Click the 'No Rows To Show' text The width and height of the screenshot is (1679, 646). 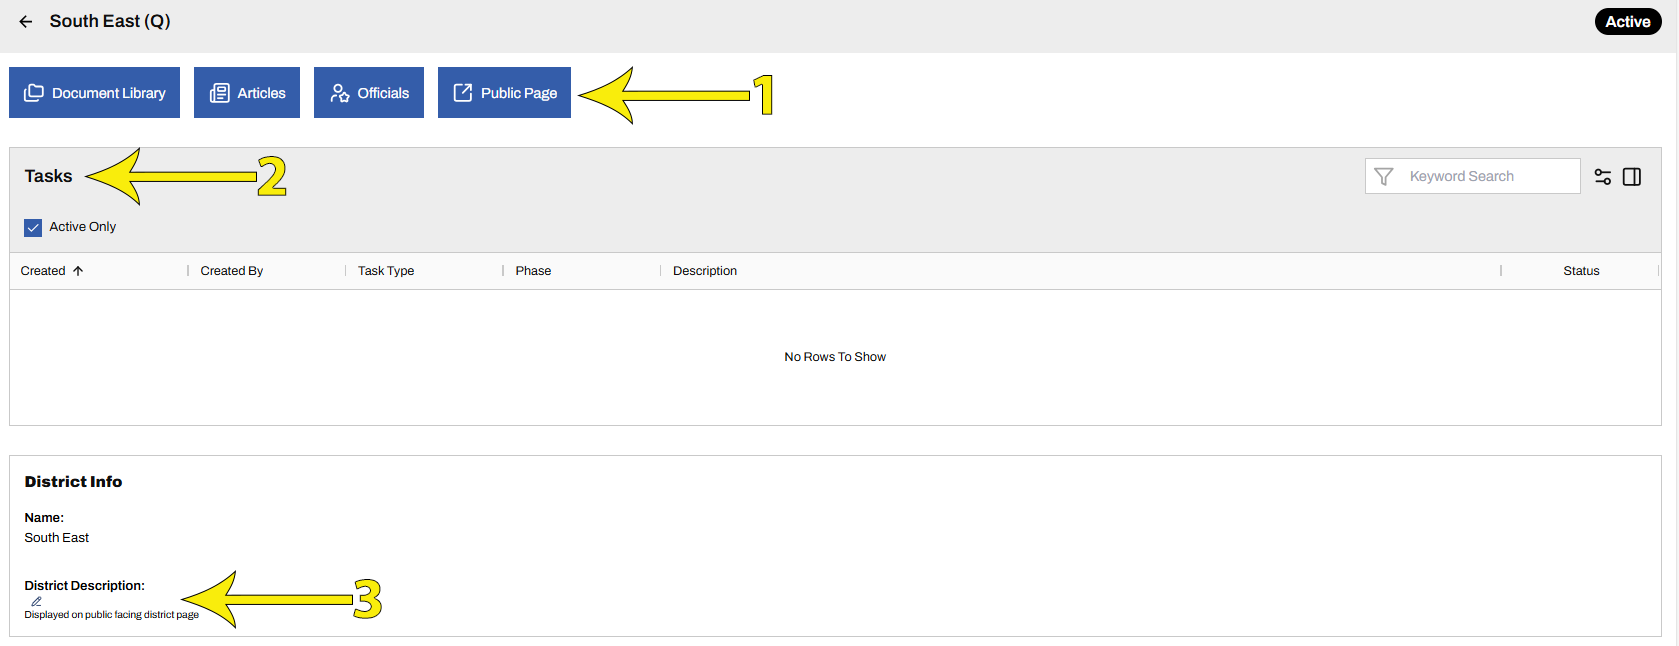835,357
